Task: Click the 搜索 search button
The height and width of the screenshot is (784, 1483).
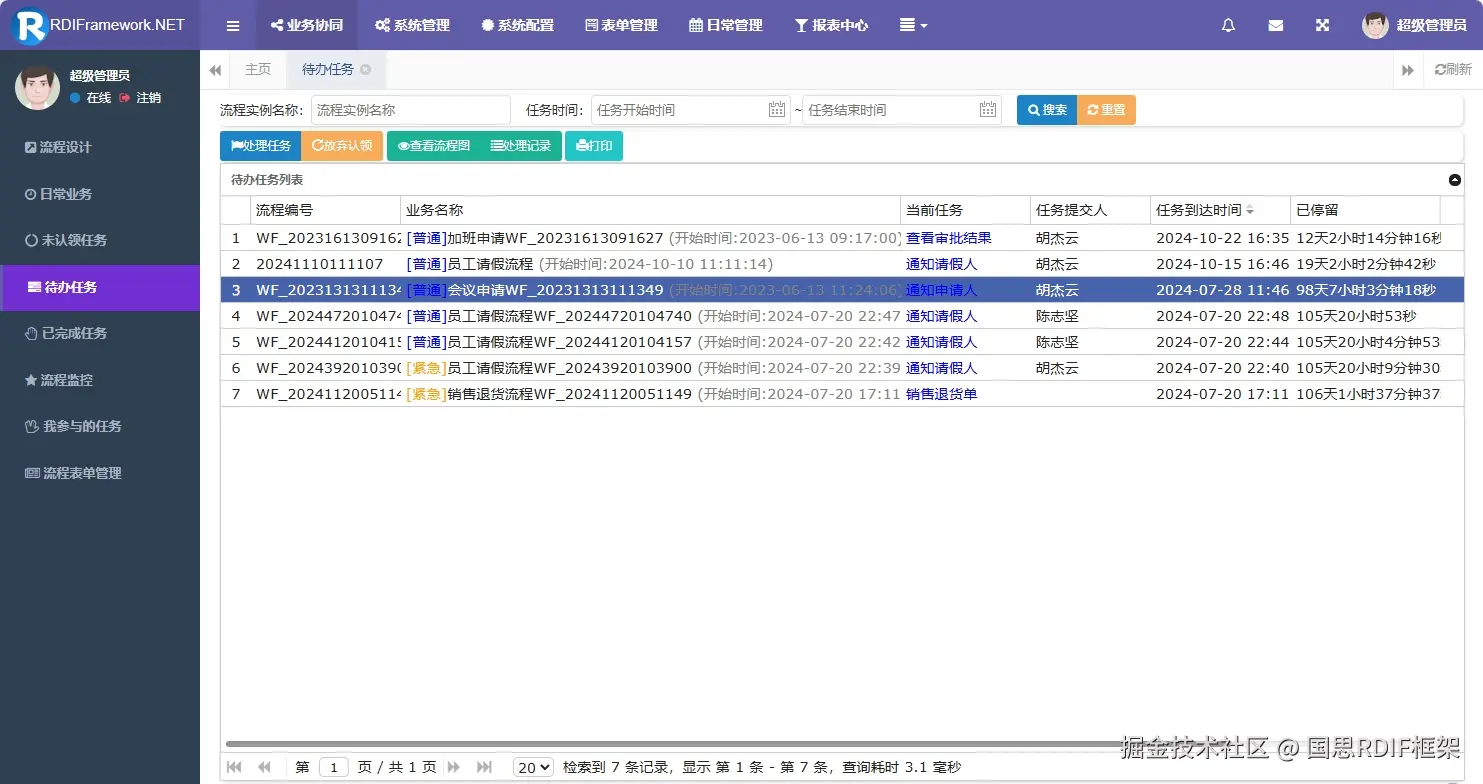Action: click(1046, 110)
